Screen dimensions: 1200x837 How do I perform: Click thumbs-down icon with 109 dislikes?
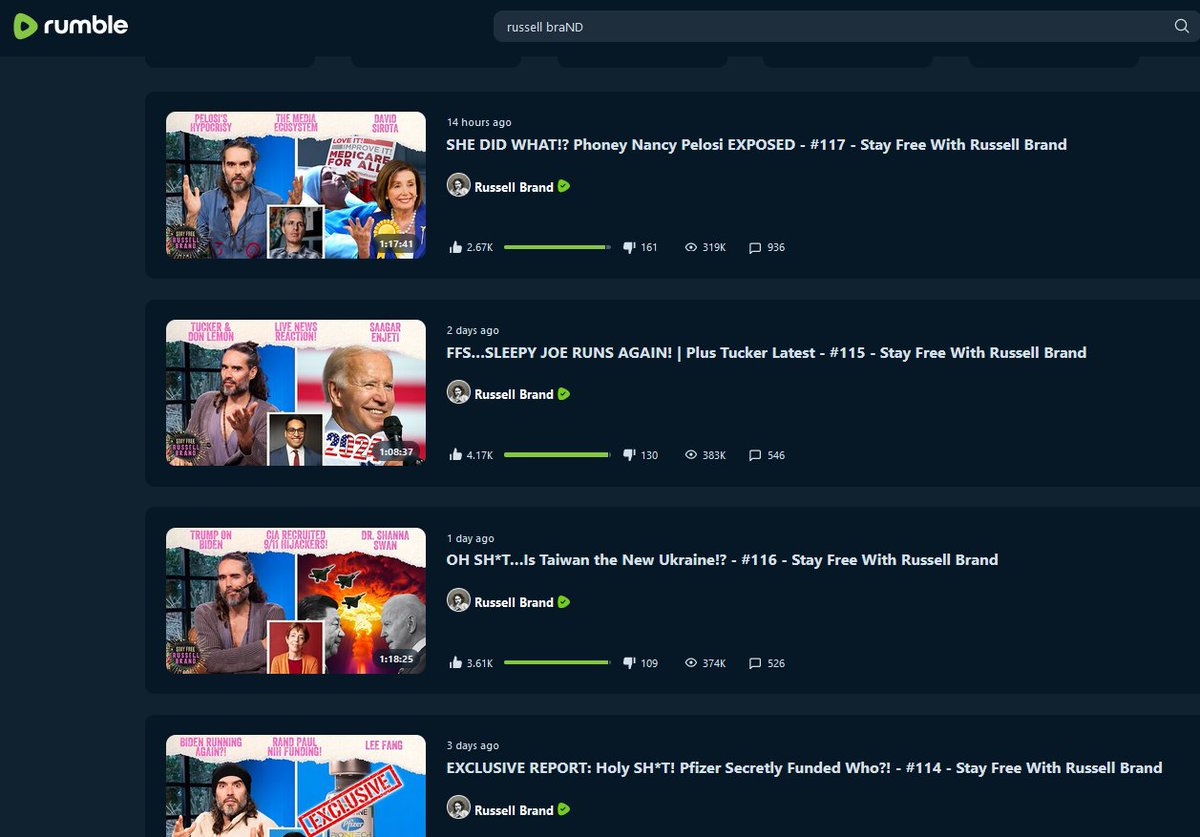(629, 663)
